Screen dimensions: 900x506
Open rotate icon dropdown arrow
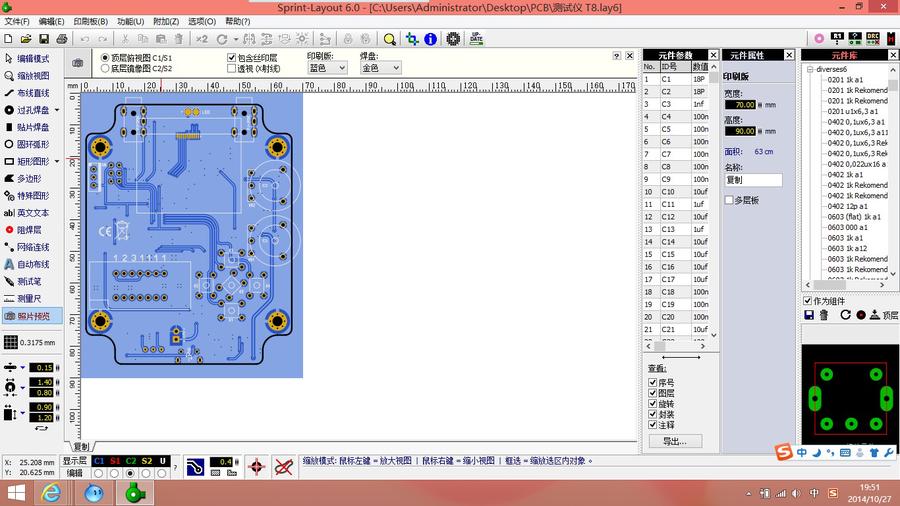point(235,40)
